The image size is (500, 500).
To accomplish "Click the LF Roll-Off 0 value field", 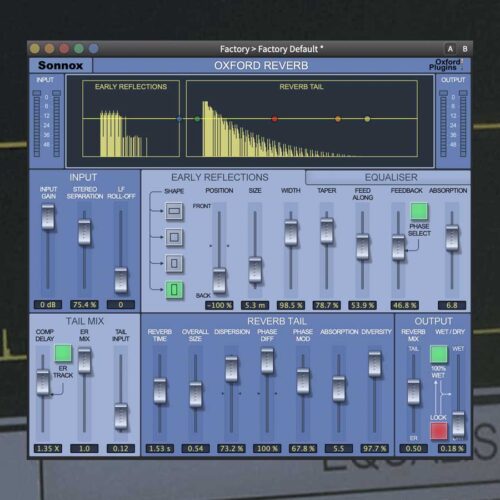I will point(121,305).
